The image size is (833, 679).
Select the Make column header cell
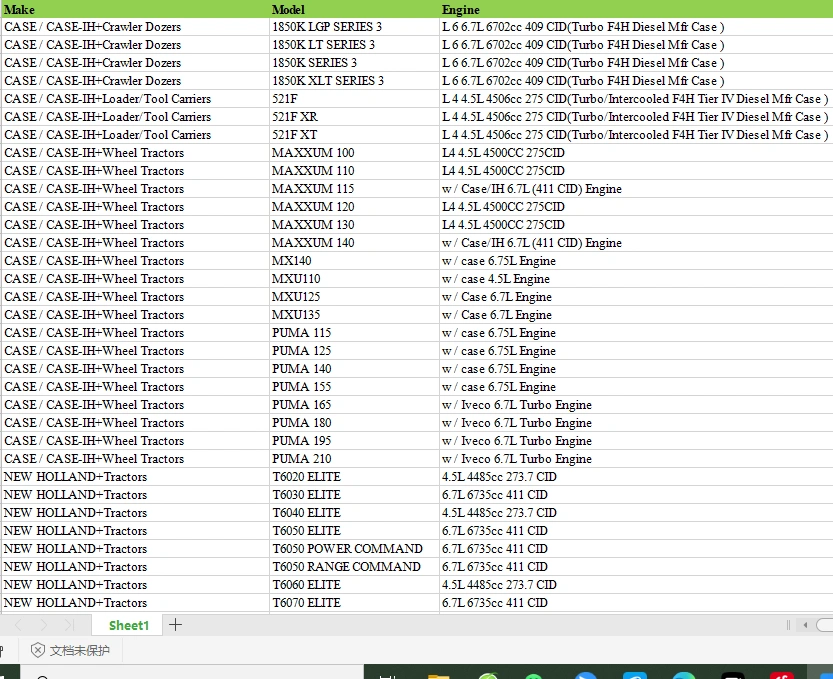(134, 9)
